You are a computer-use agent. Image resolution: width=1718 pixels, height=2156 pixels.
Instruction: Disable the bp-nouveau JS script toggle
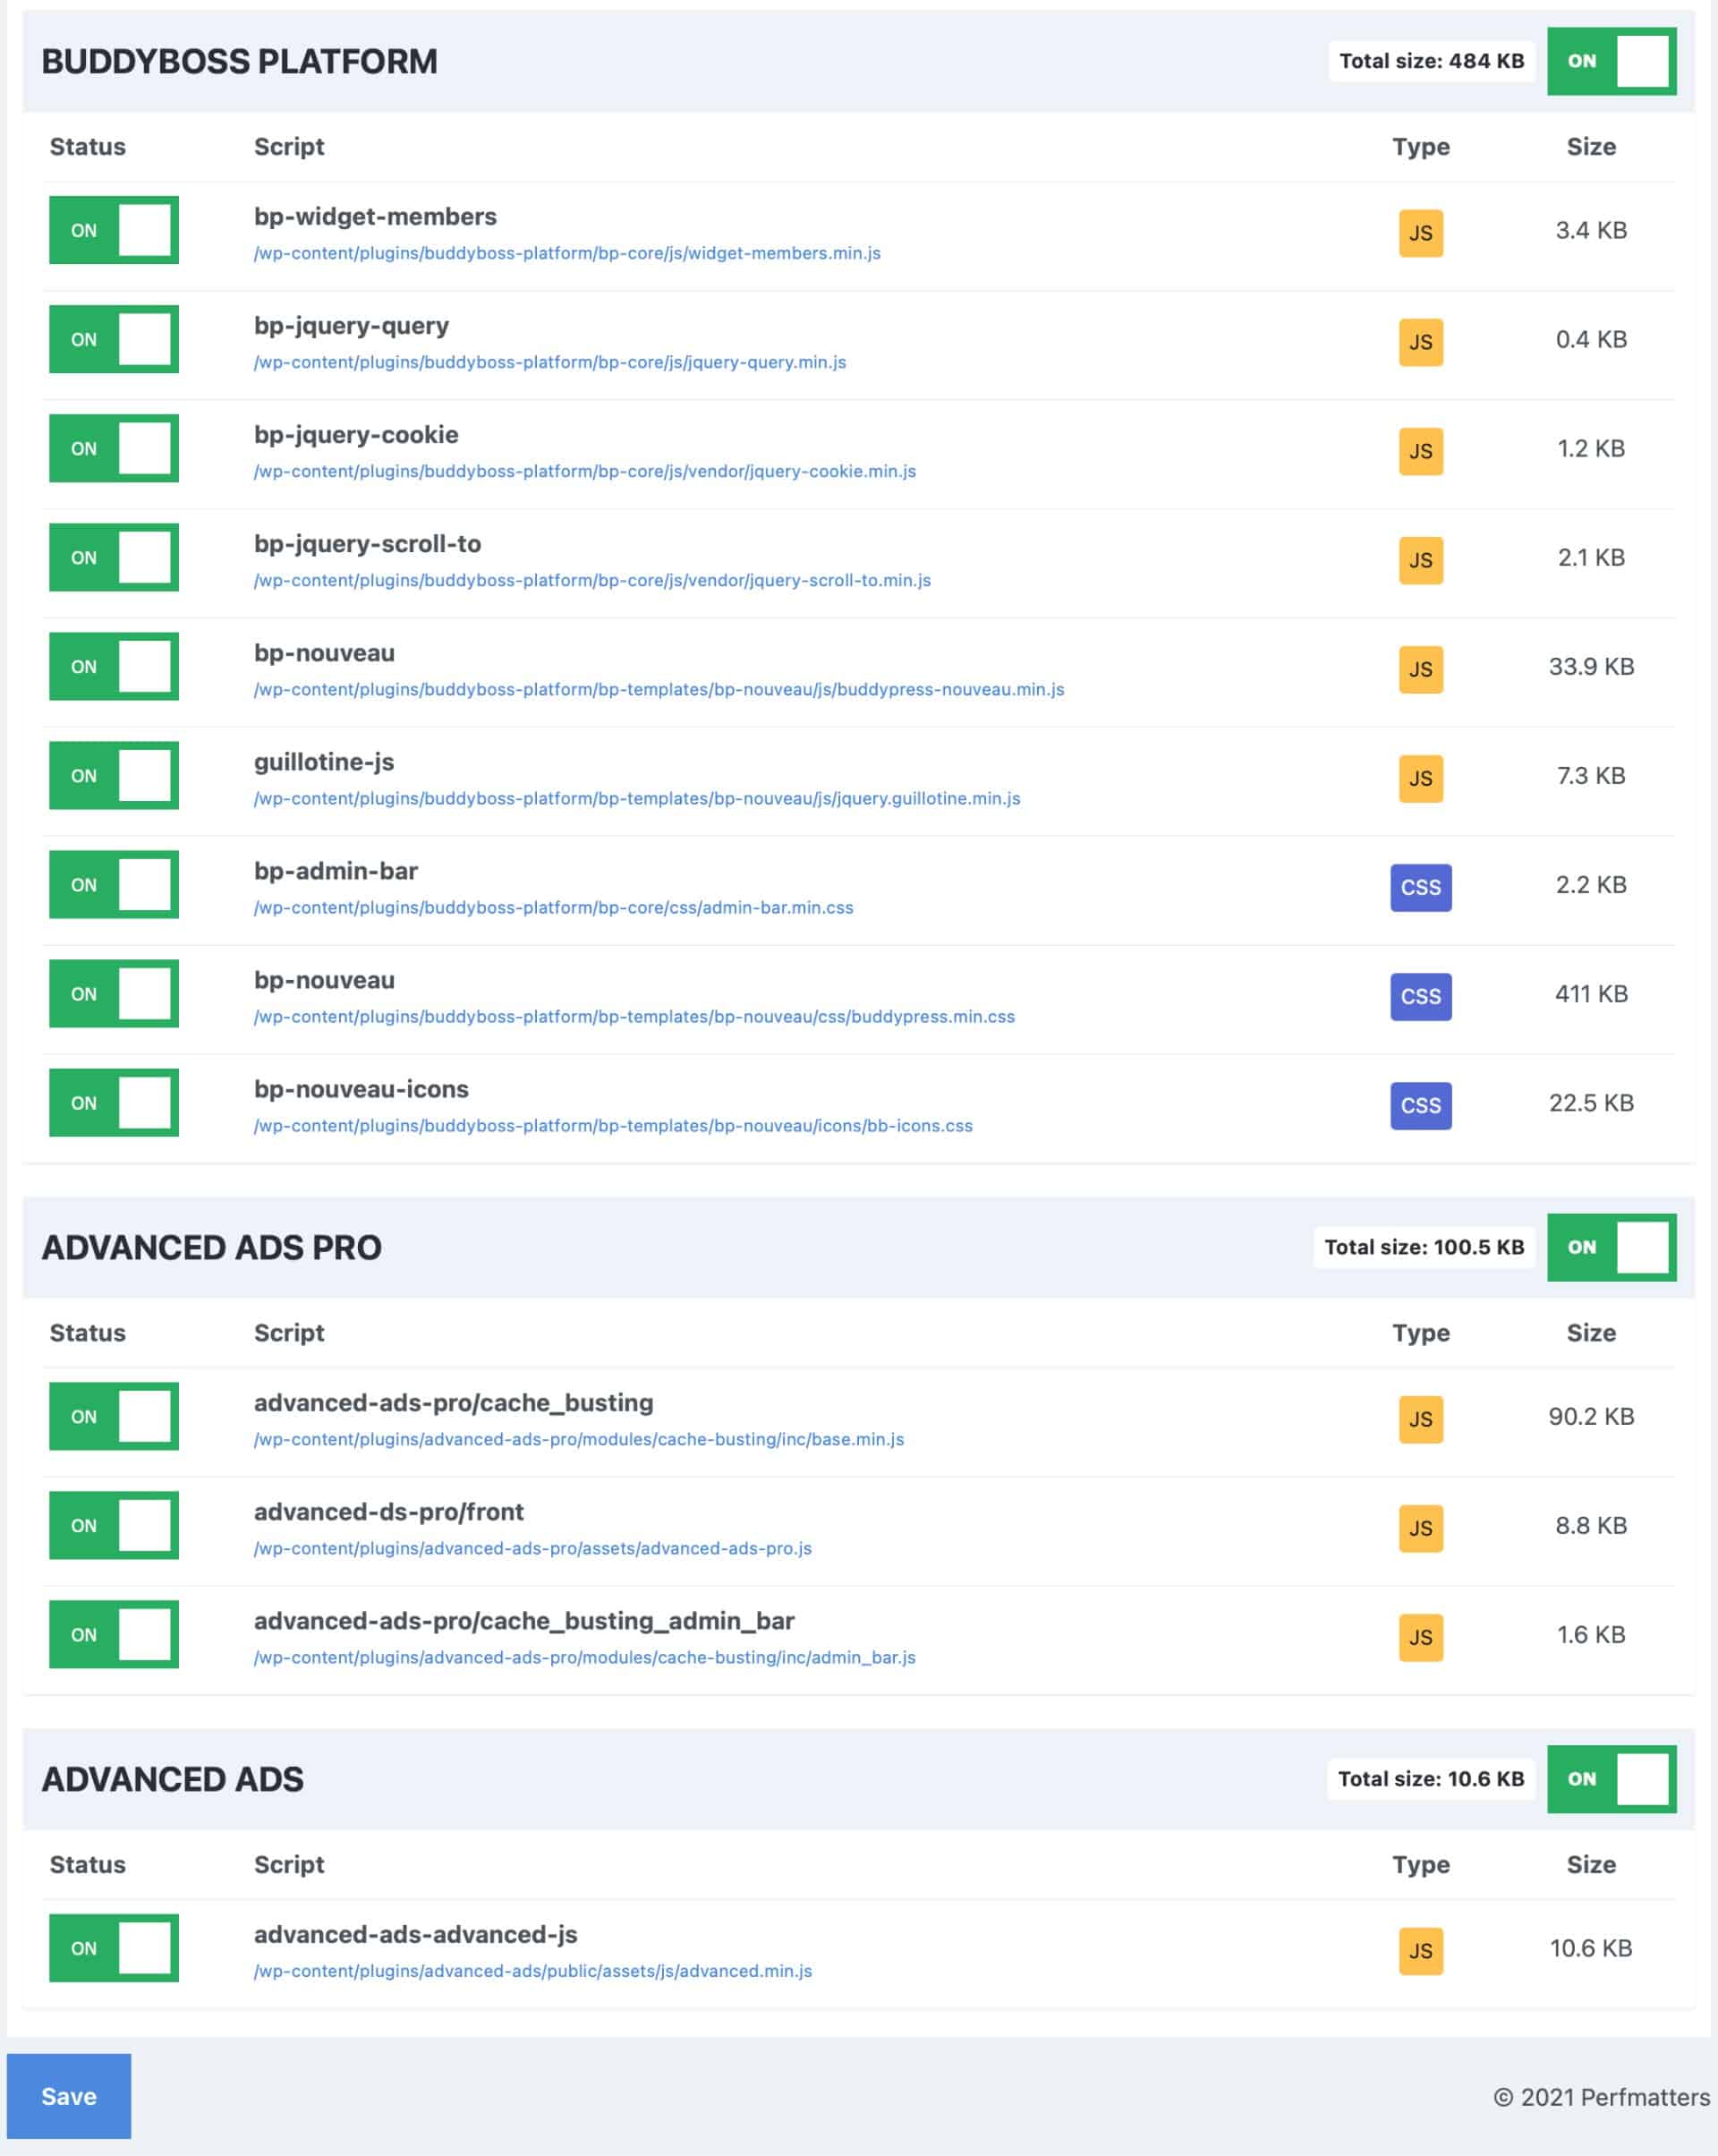pos(114,666)
